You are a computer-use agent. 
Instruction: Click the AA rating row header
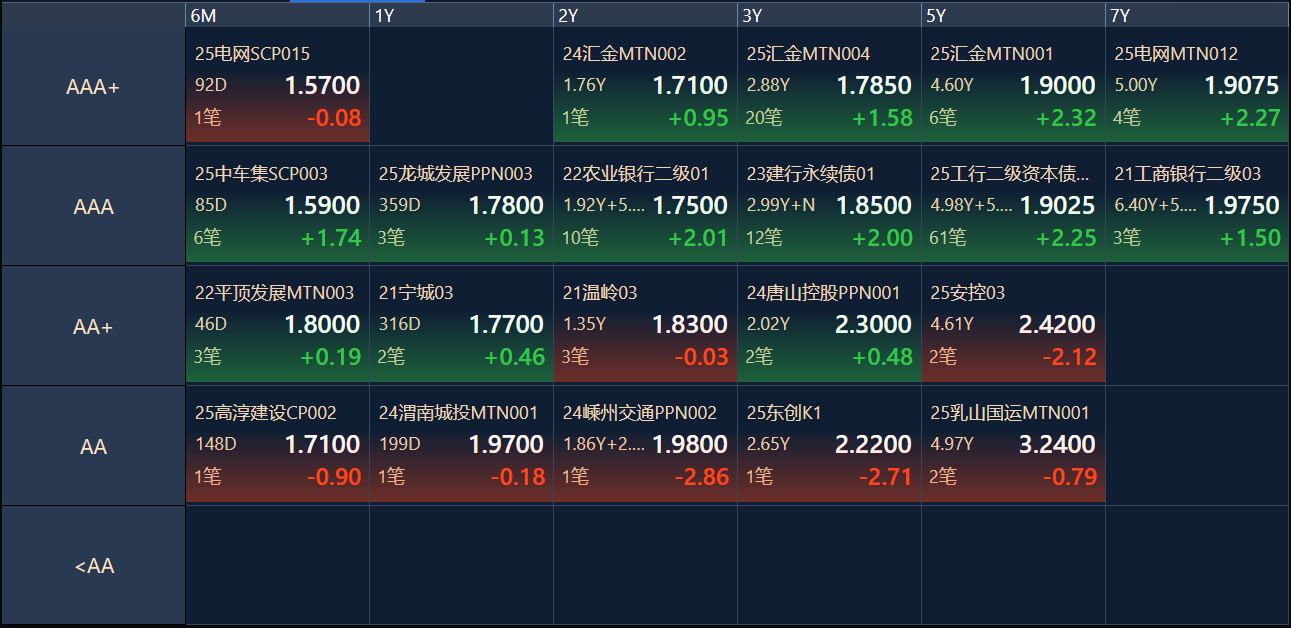click(93, 446)
